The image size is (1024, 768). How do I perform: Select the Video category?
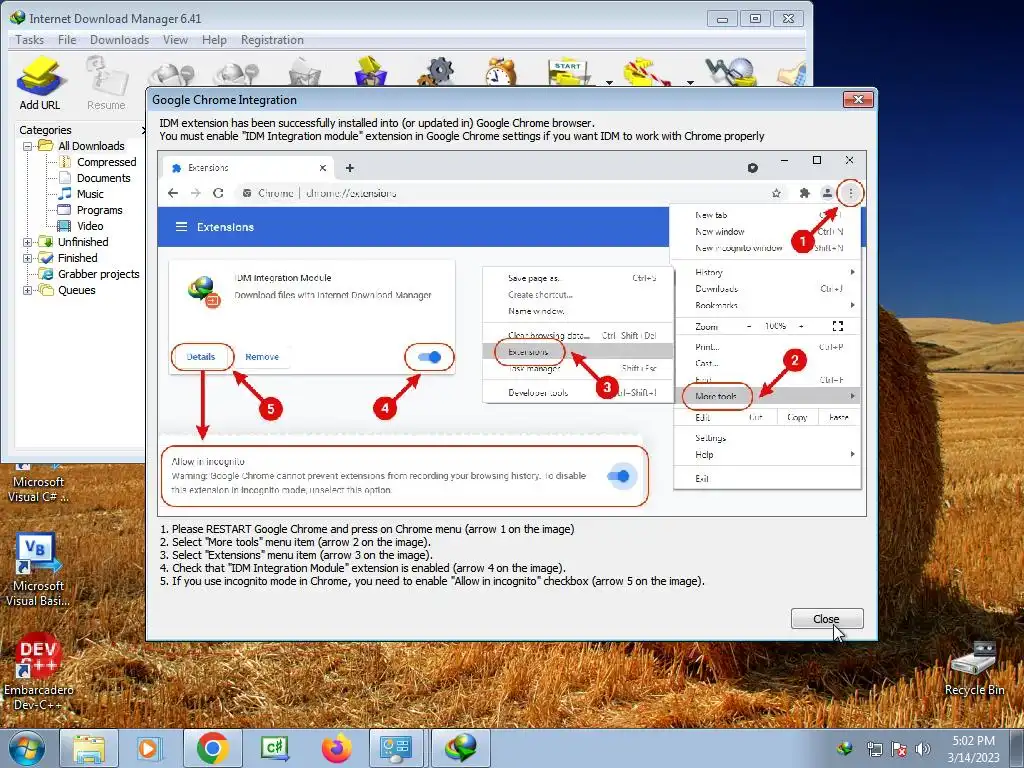90,226
